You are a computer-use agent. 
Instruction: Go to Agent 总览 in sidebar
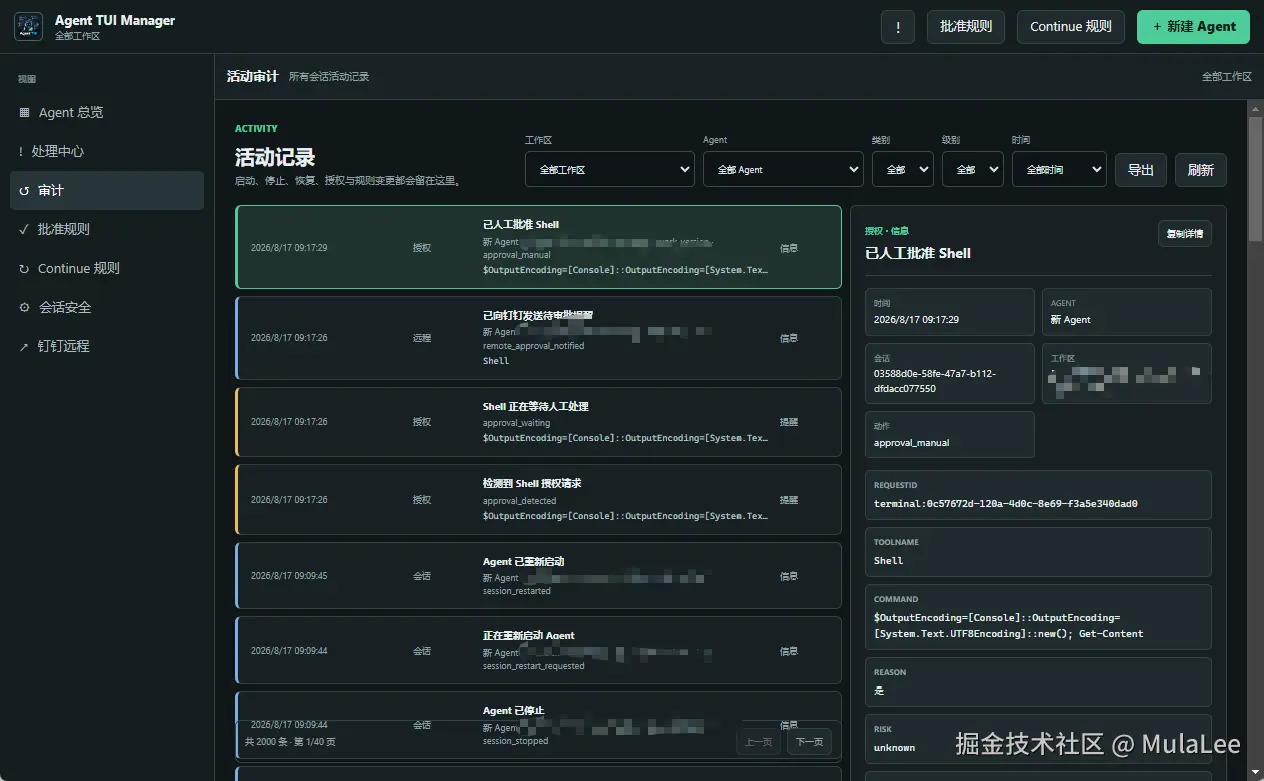pos(107,112)
